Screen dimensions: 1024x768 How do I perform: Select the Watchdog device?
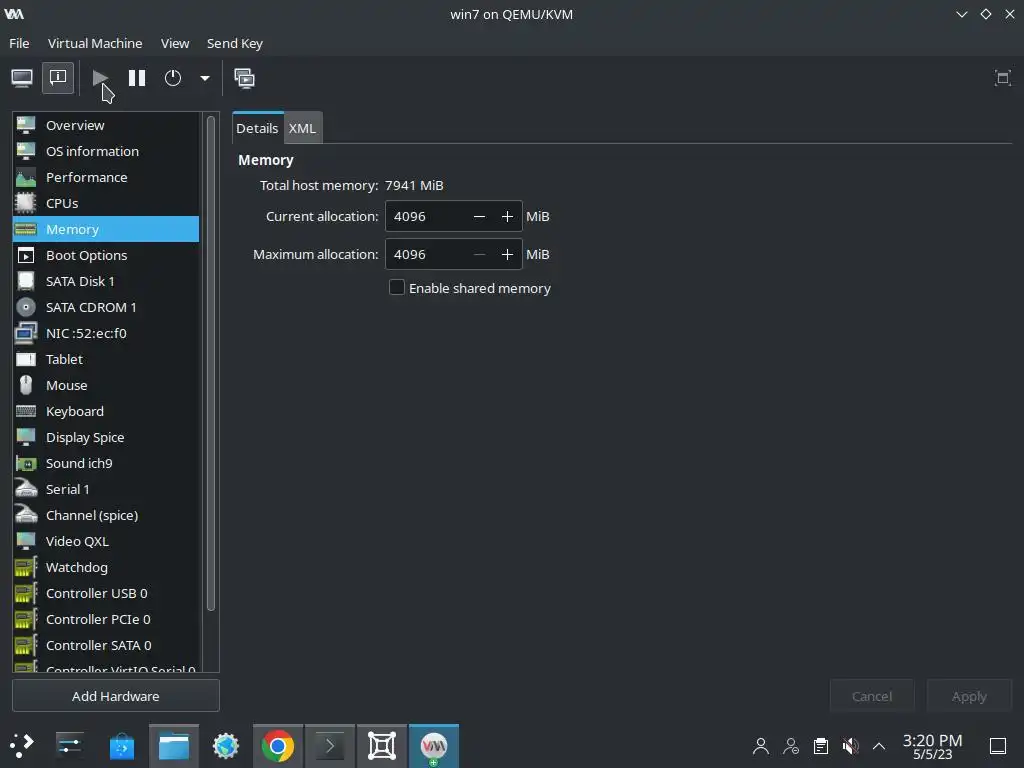[106, 568]
